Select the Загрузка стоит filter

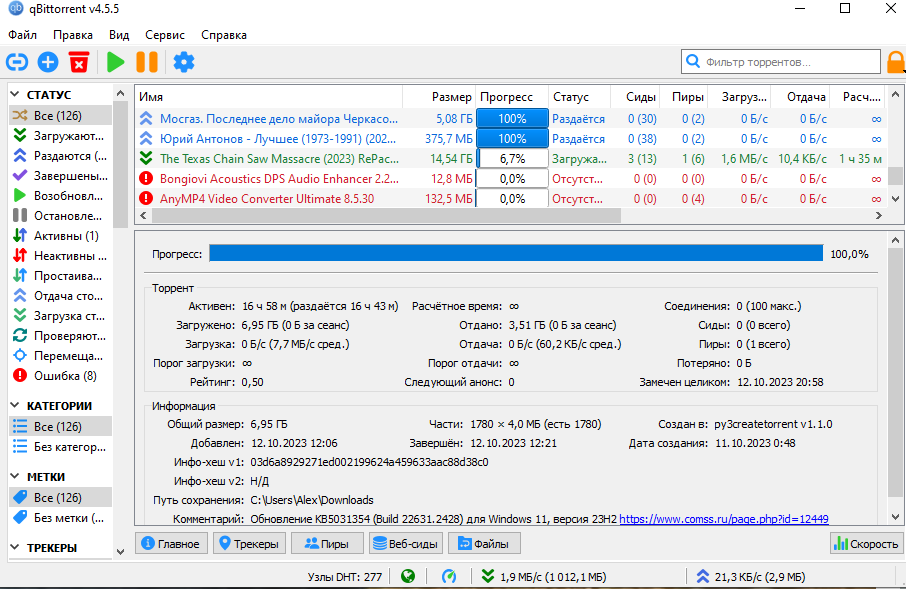pos(61,316)
